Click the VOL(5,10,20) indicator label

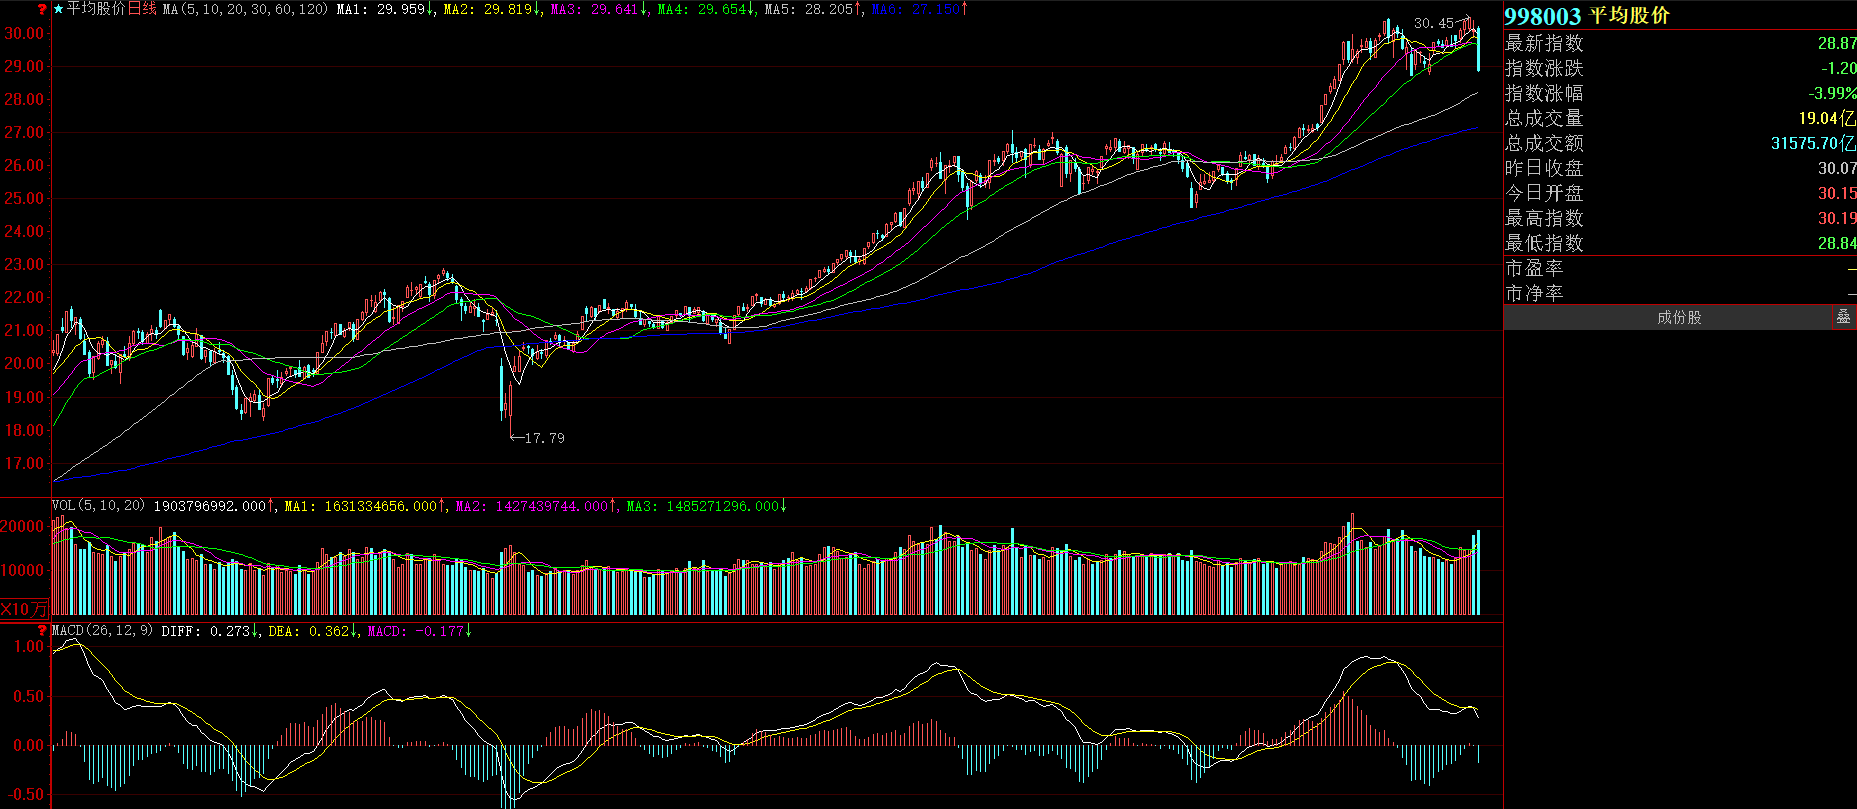coord(98,506)
